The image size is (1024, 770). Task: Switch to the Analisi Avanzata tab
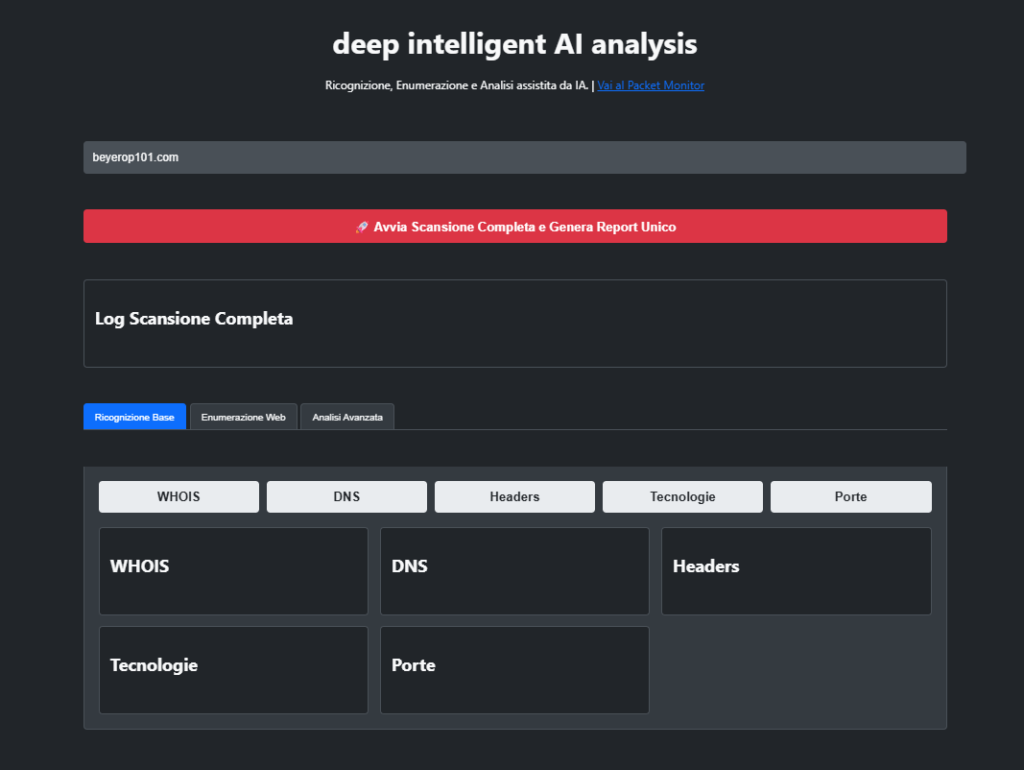[x=347, y=417]
